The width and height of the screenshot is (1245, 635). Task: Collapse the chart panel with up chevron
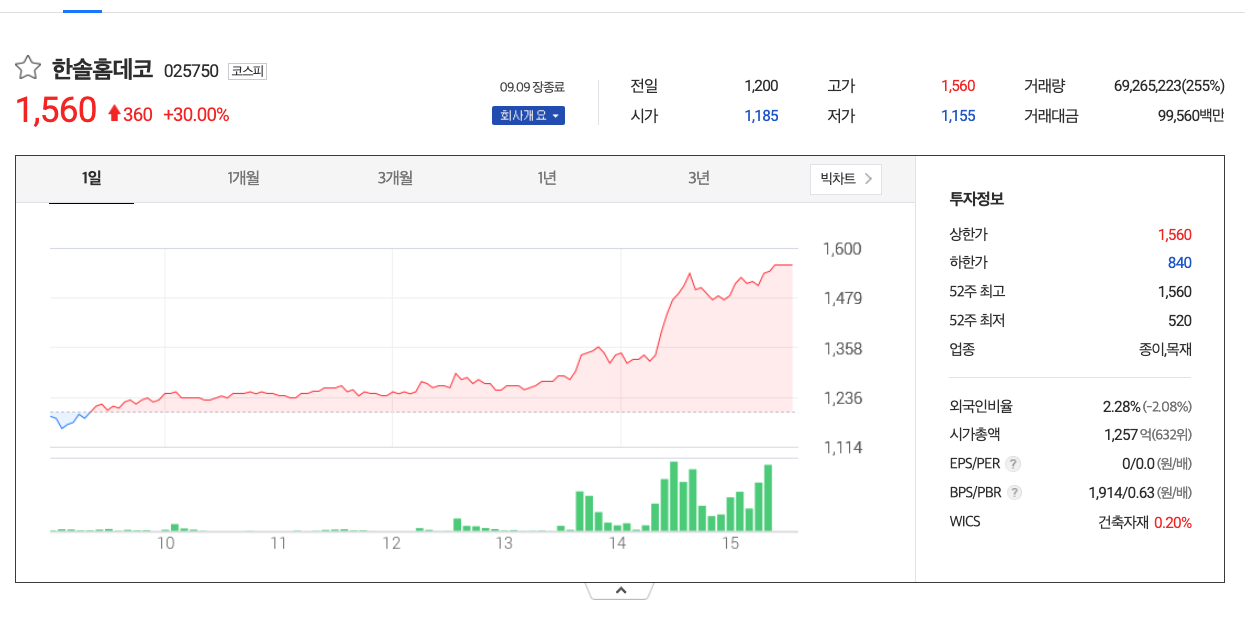620,591
